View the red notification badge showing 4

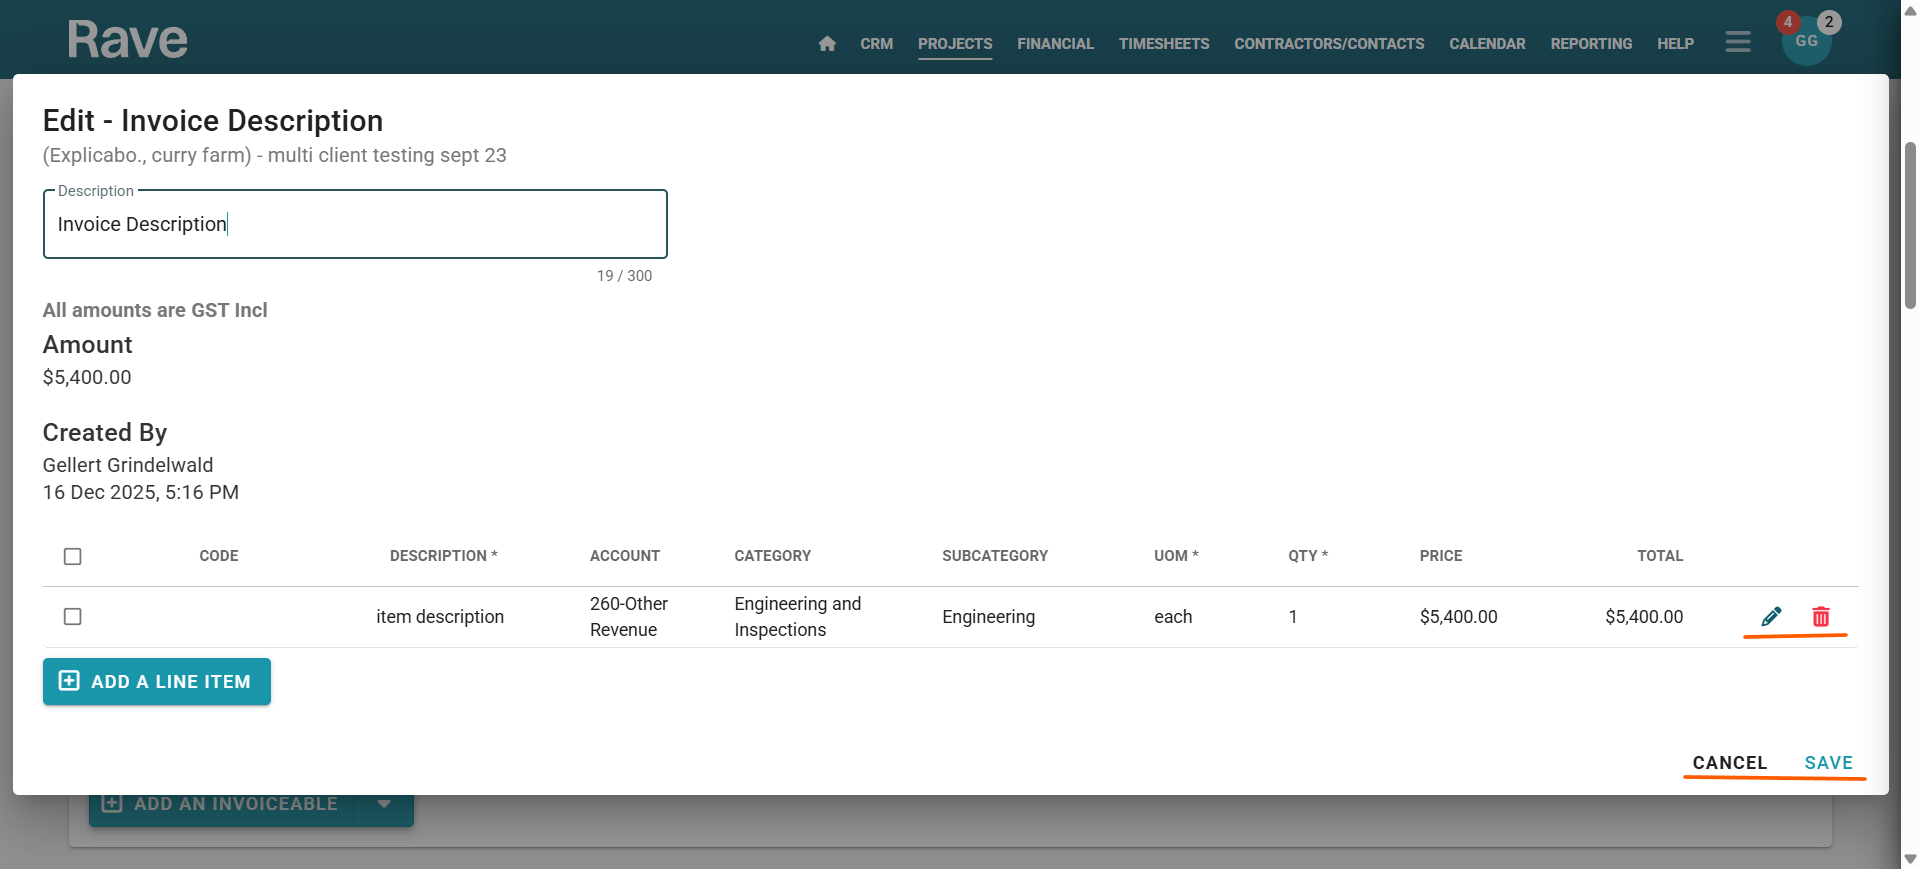click(1788, 22)
